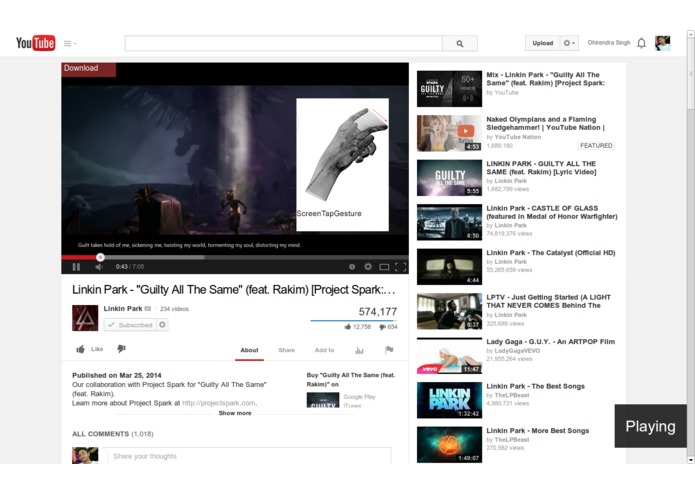The image size is (695, 494).
Task: Click the profile avatar in the header
Action: click(x=663, y=43)
